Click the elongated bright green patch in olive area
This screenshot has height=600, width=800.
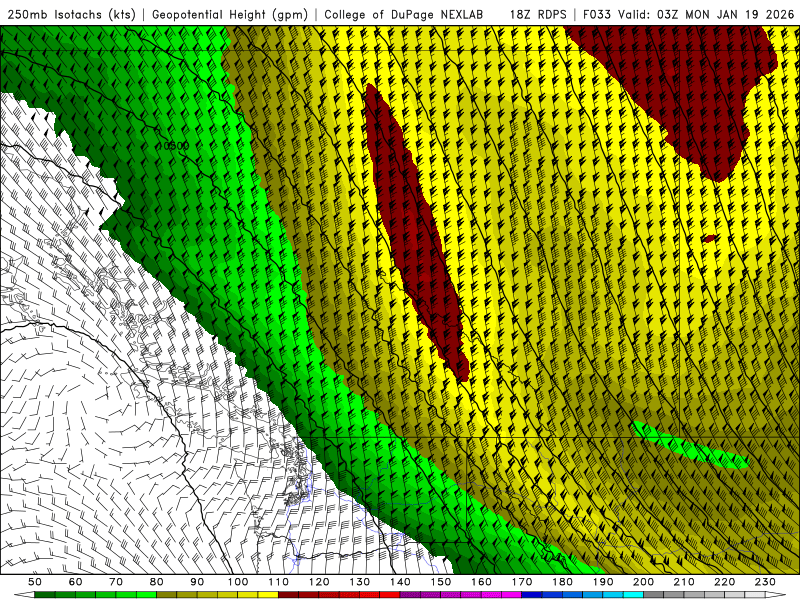click(x=690, y=445)
